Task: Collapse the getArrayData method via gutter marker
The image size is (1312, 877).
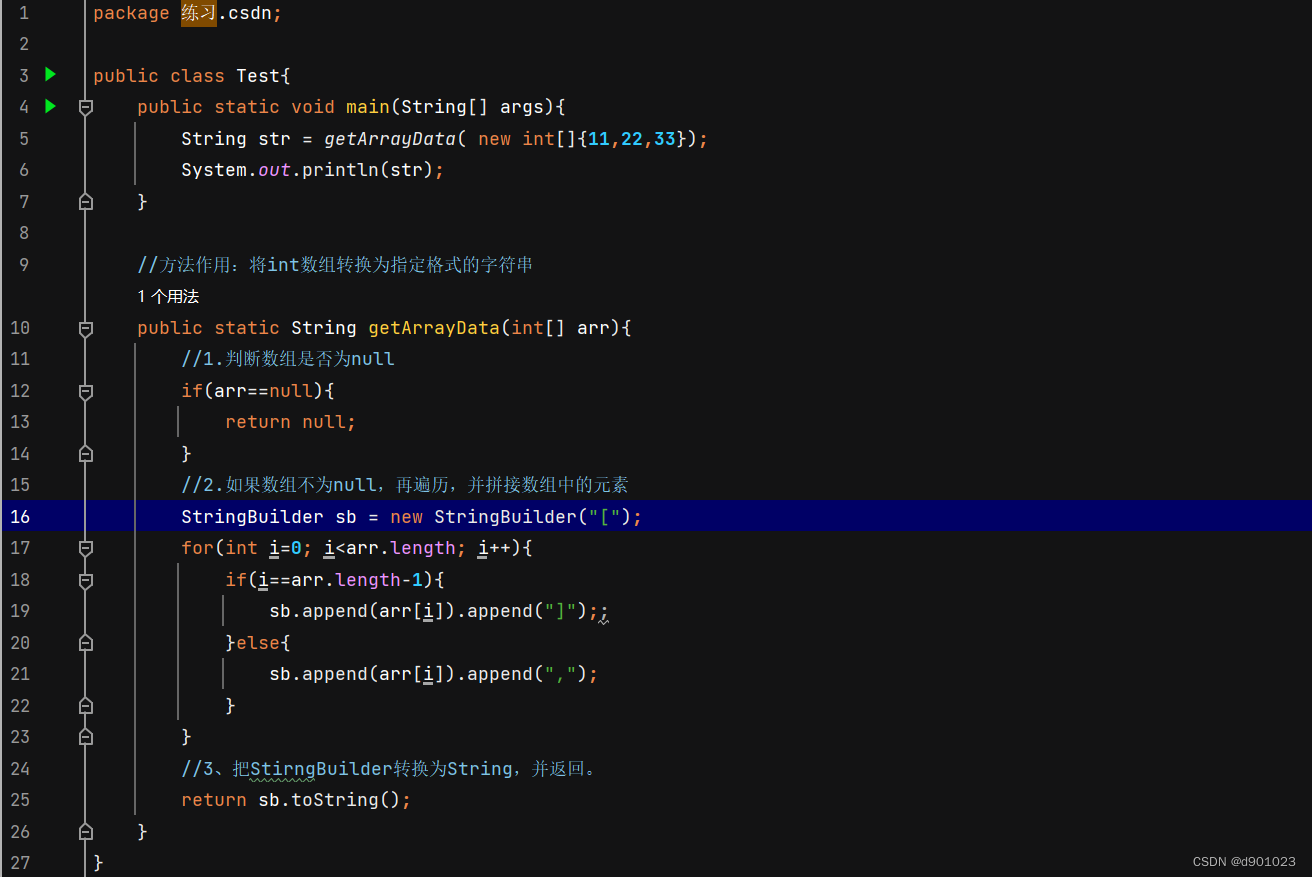Action: 85,327
